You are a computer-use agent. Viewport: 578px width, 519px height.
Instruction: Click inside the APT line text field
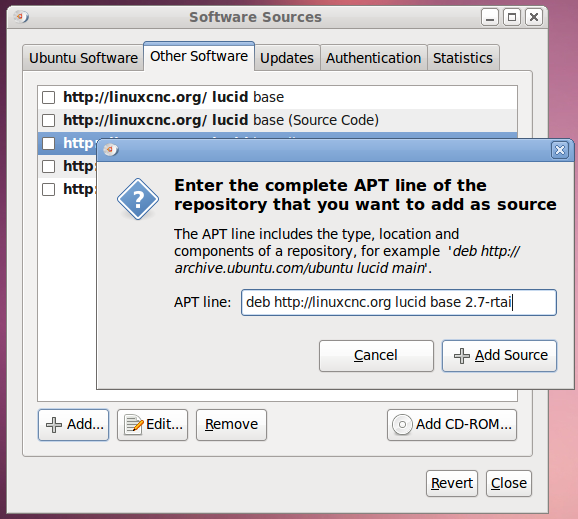tap(399, 302)
